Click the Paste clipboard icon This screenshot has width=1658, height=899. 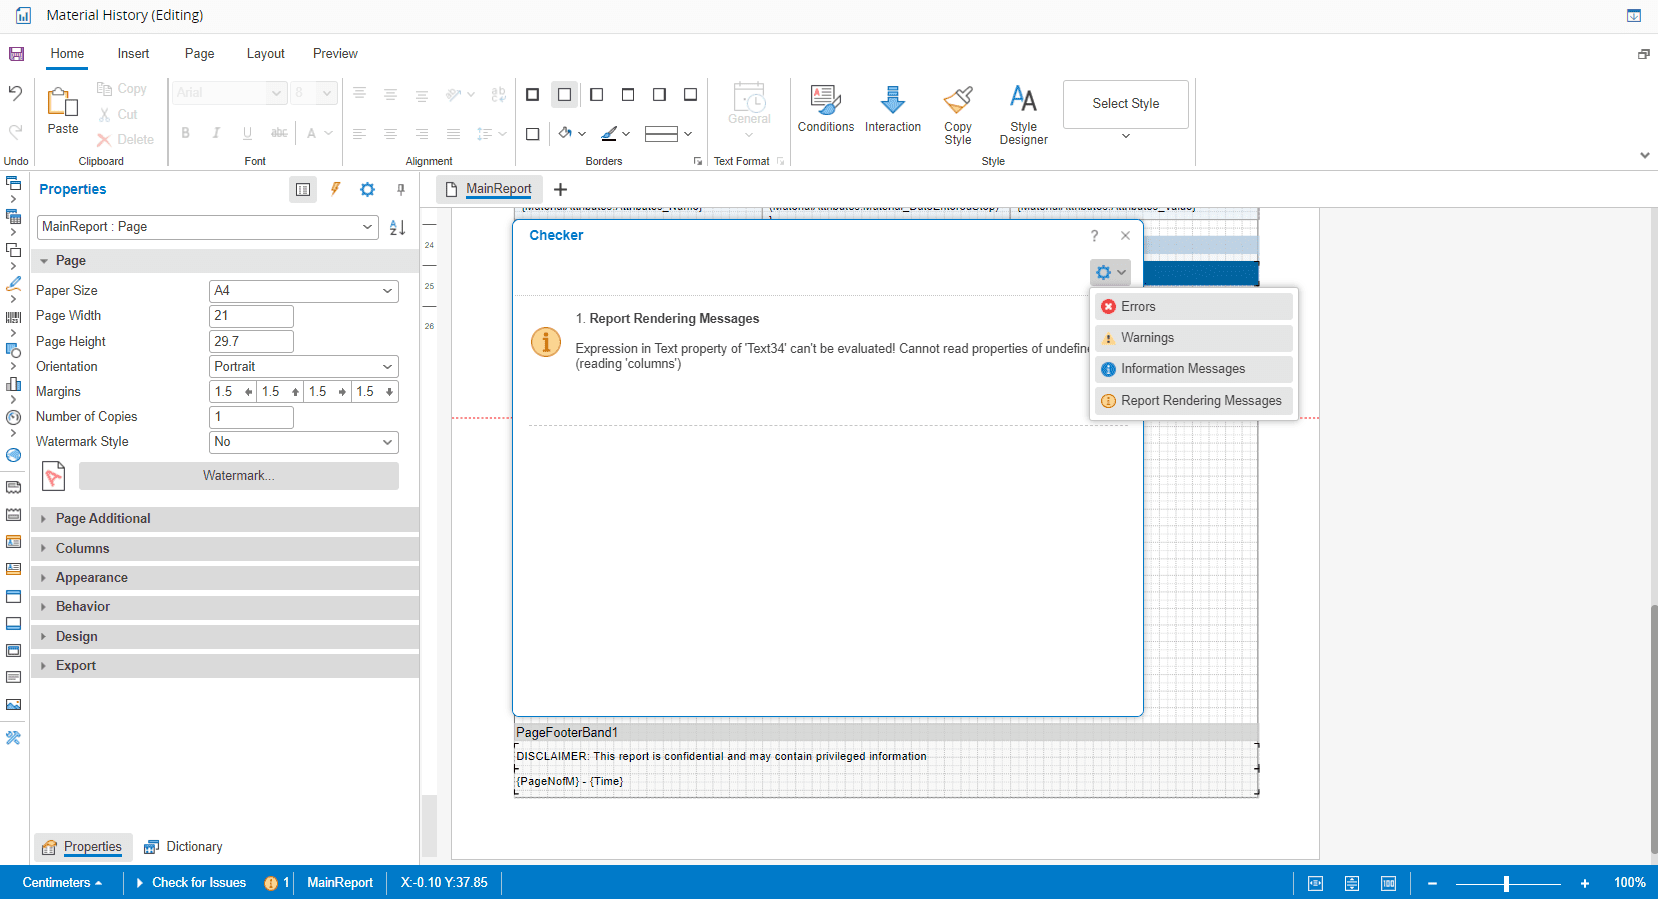coord(62,102)
